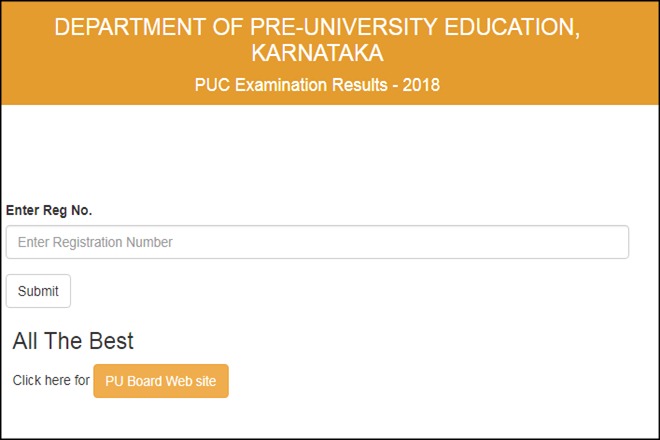Screen dimensions: 660x440
Task: Click "2018" in the results subtitle
Action: click(421, 85)
